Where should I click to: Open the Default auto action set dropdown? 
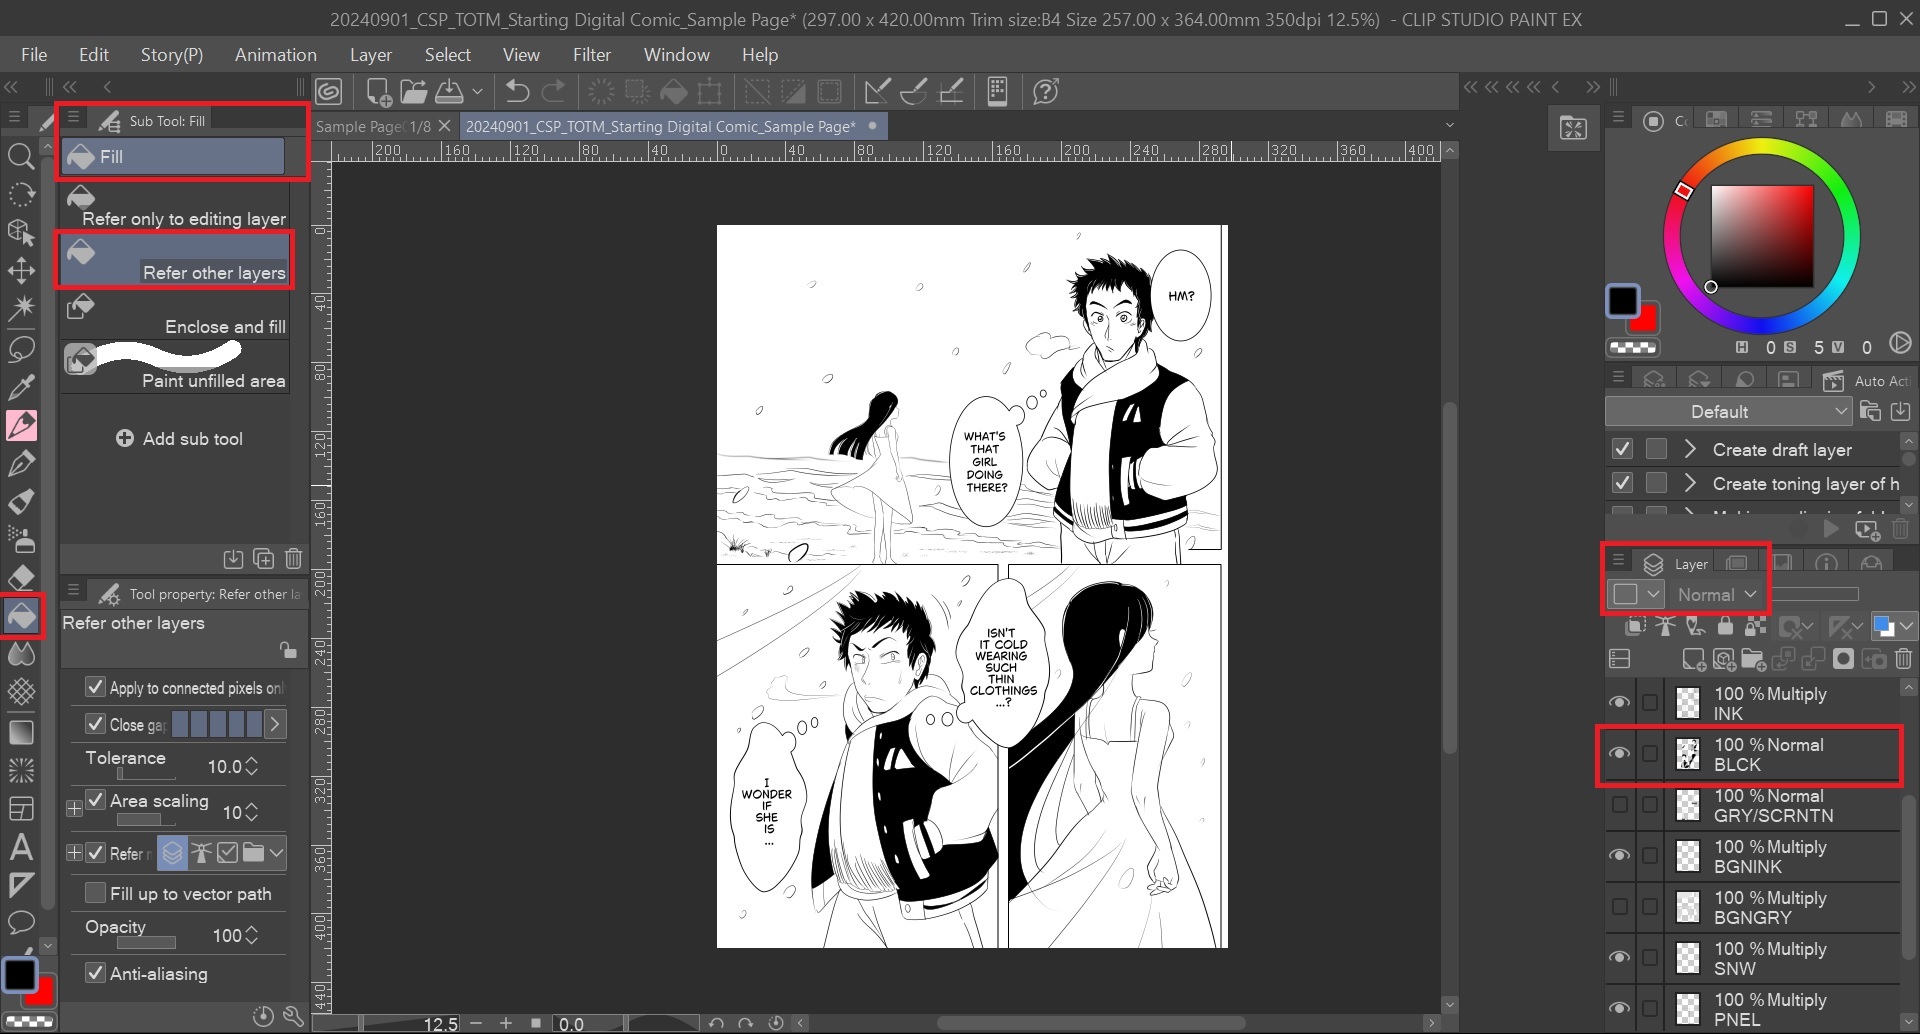1728,412
